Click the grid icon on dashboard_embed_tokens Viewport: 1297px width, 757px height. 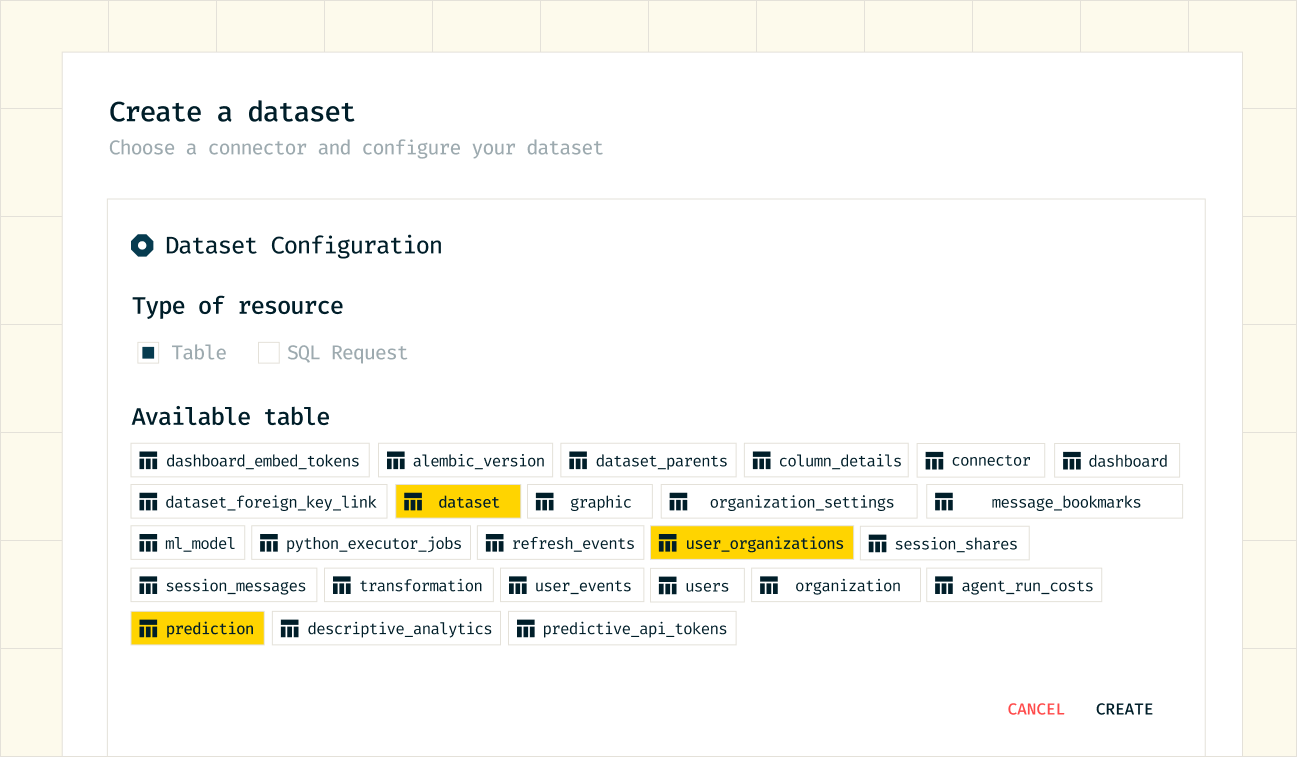click(148, 460)
